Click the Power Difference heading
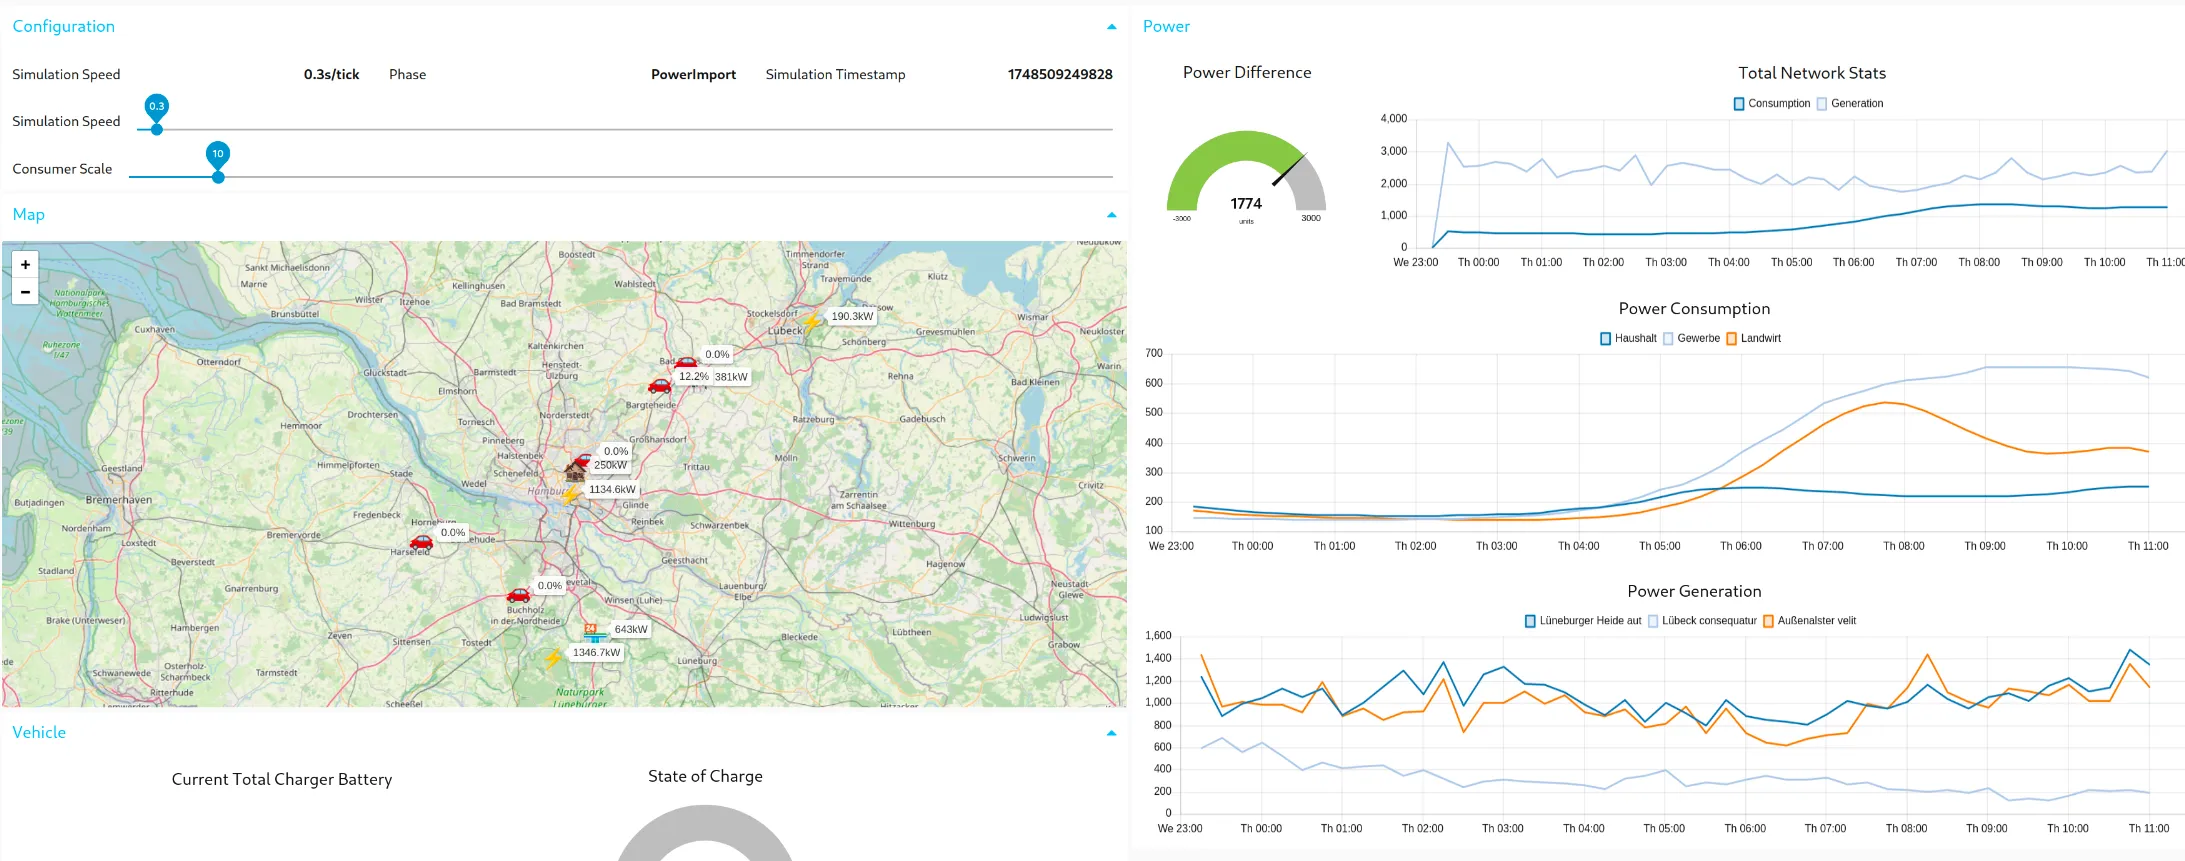The image size is (2185, 861). (1247, 73)
